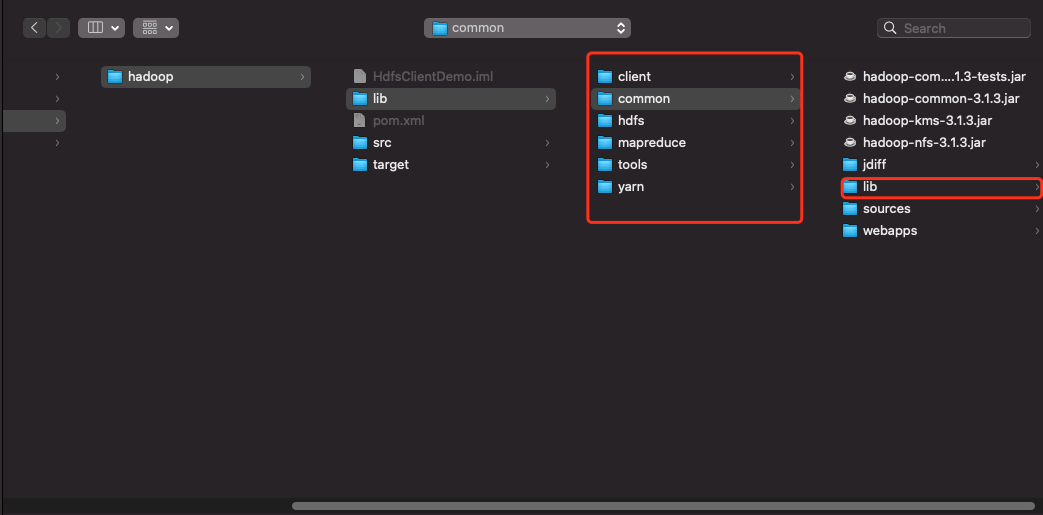Click the yarn folder icon
Screen dimensions: 1043x515
pyautogui.click(x=605, y=186)
